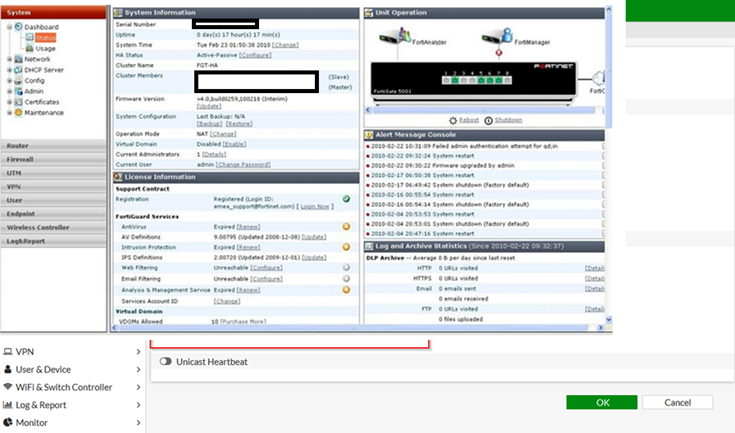Select Usage under Dashboard
Screen dimensions: 735x433
tap(45, 48)
